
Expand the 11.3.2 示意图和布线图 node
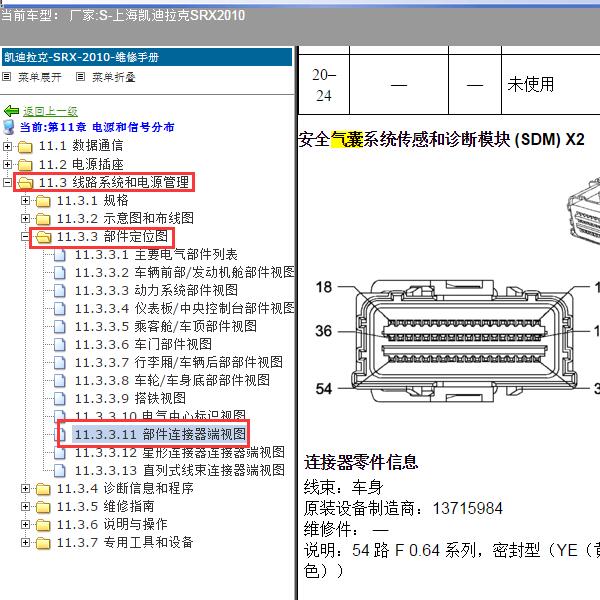click(25, 218)
